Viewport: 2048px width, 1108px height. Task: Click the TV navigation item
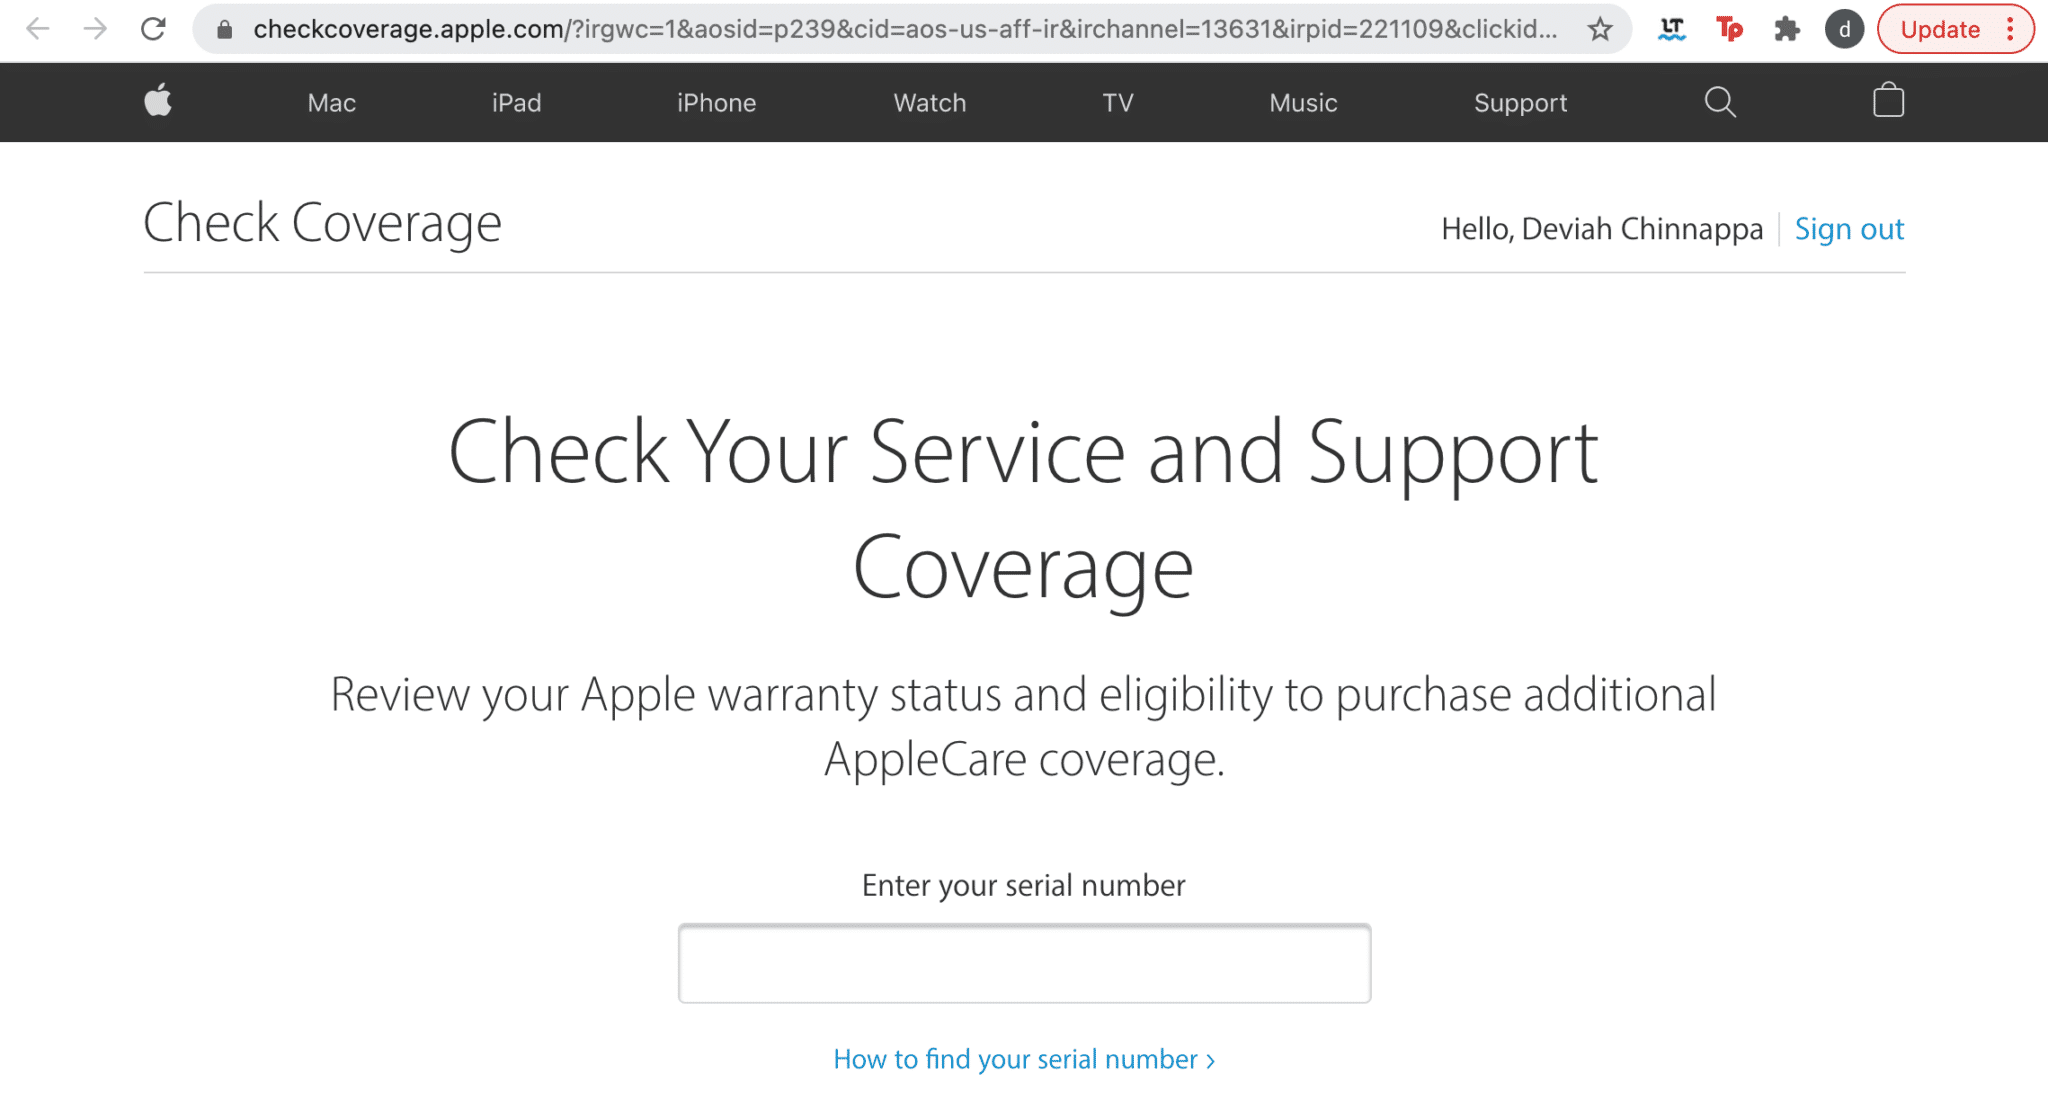1119,102
